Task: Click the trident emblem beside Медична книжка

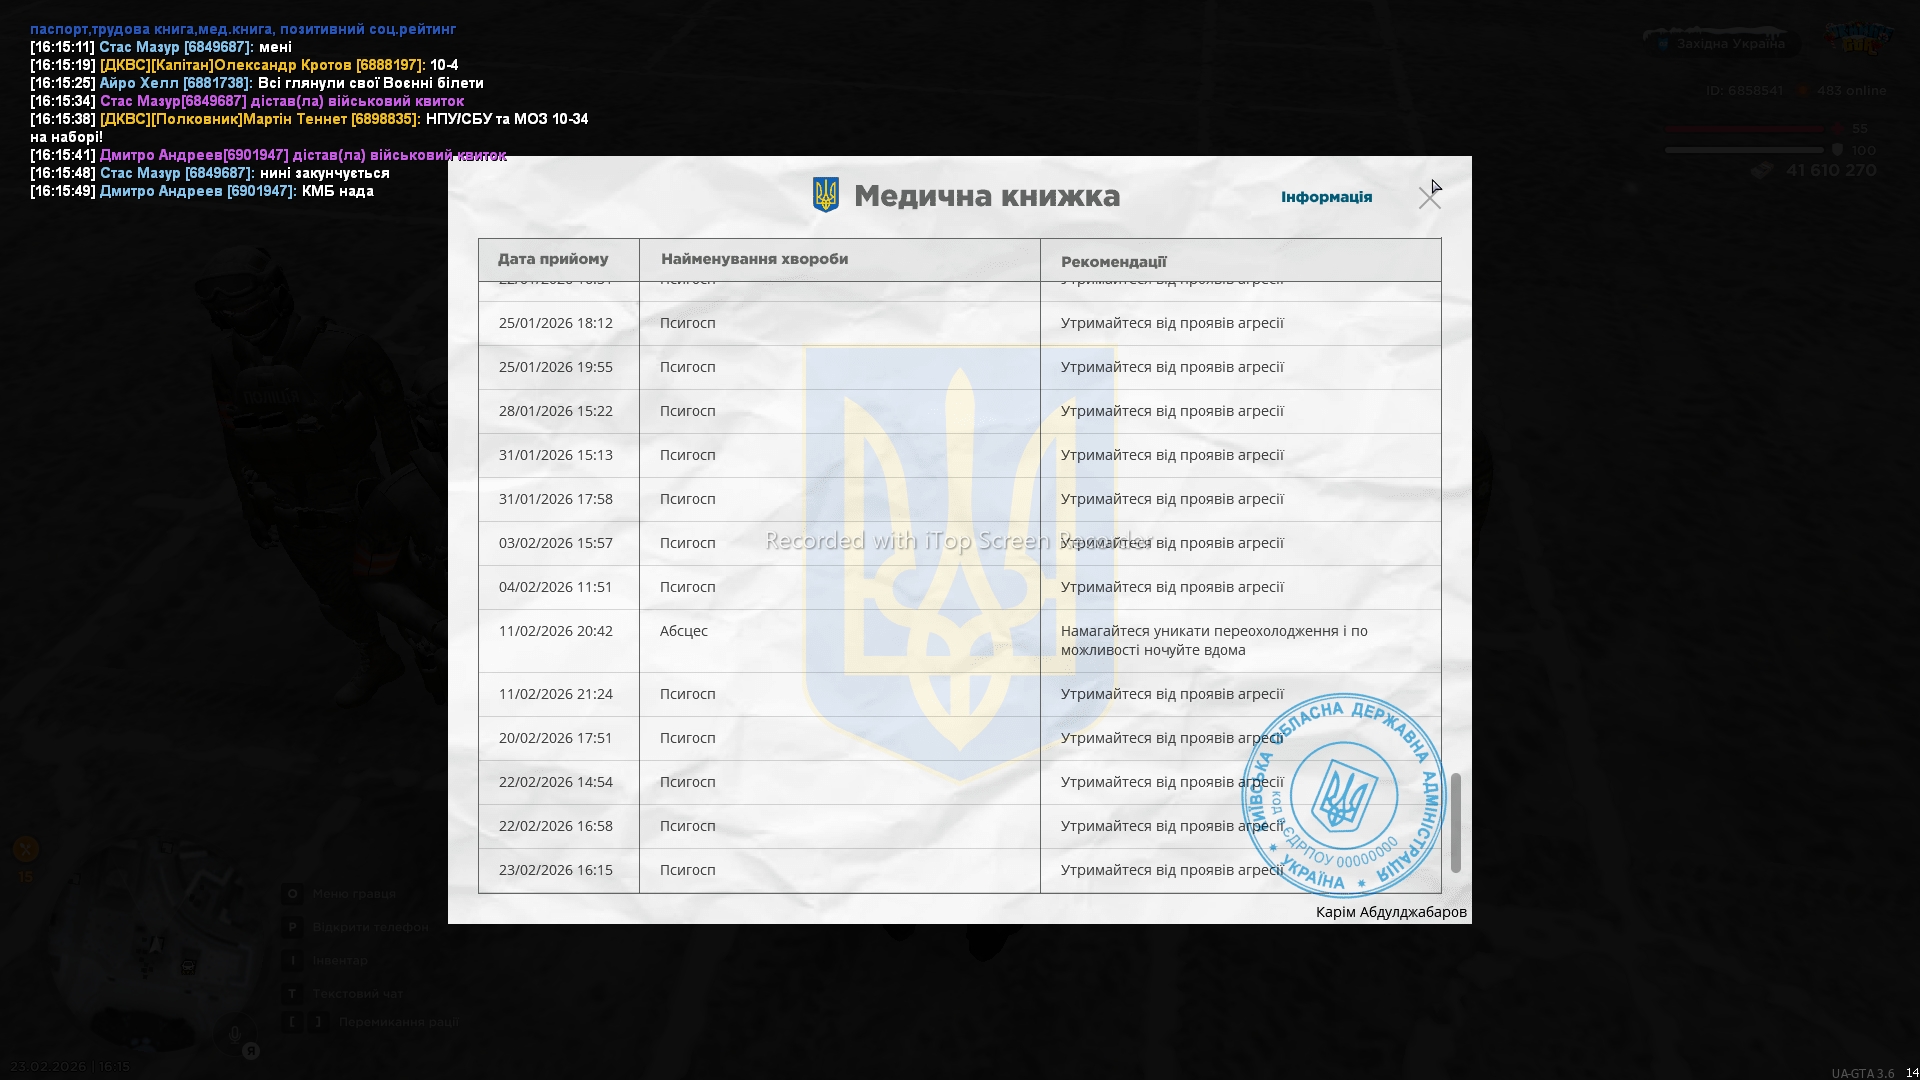Action: click(x=825, y=195)
